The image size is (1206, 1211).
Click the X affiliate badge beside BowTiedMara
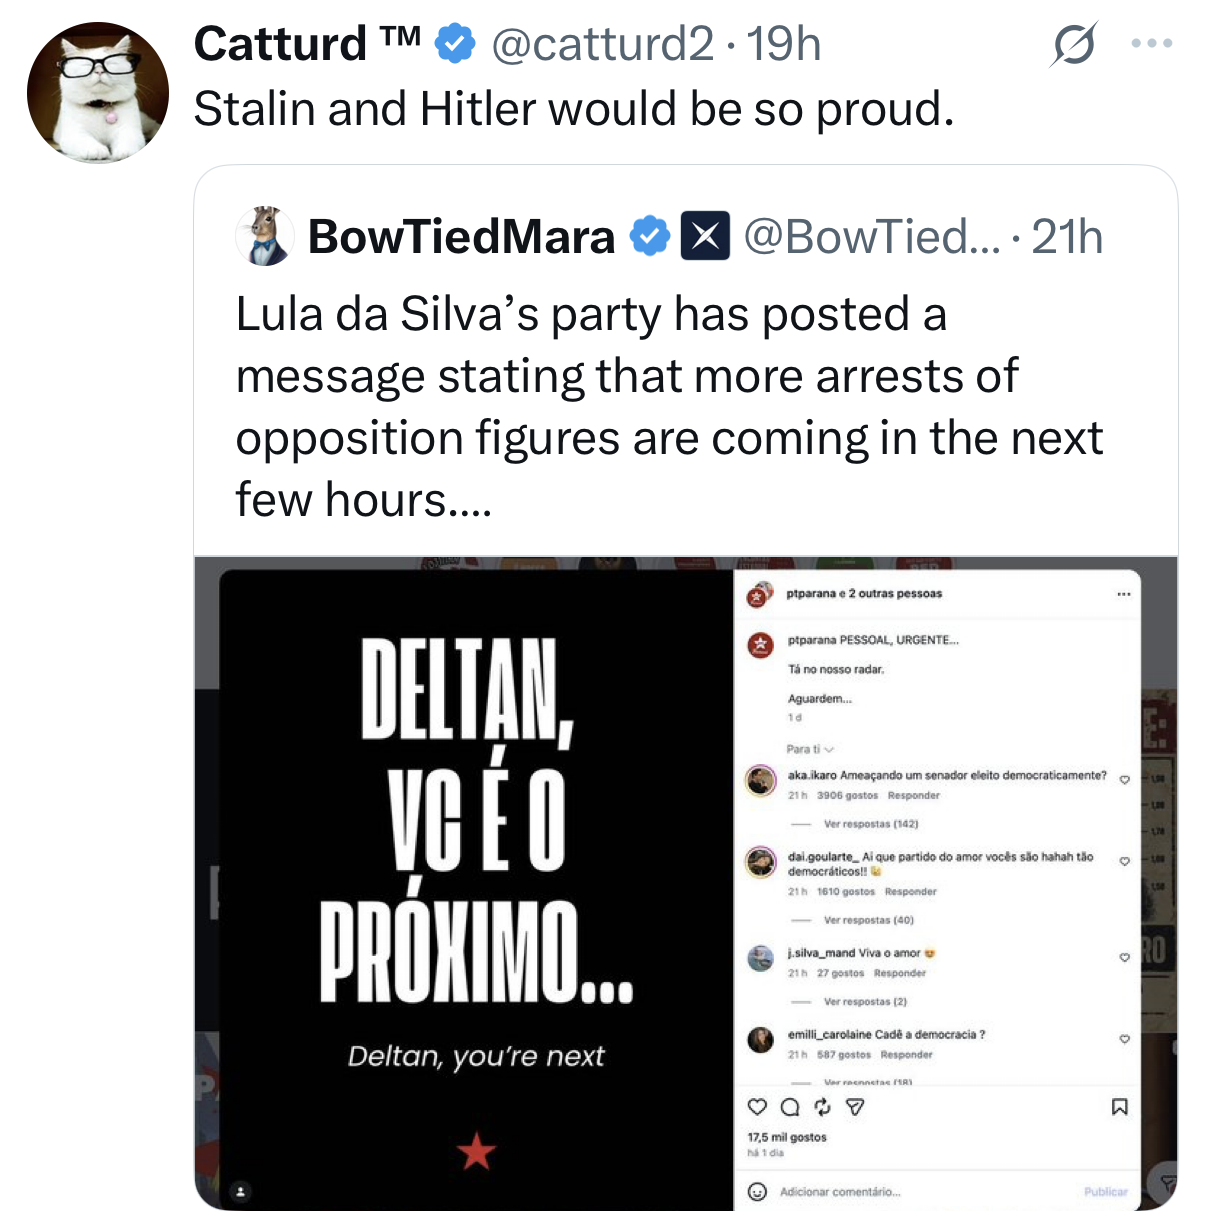(705, 237)
